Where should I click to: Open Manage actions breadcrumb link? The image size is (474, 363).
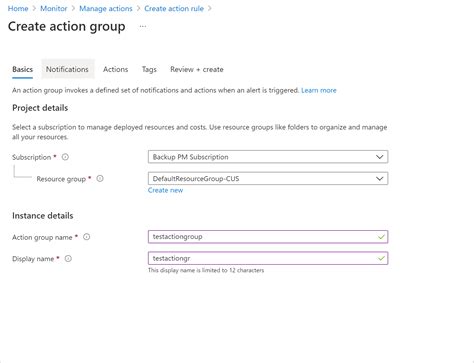click(x=106, y=9)
